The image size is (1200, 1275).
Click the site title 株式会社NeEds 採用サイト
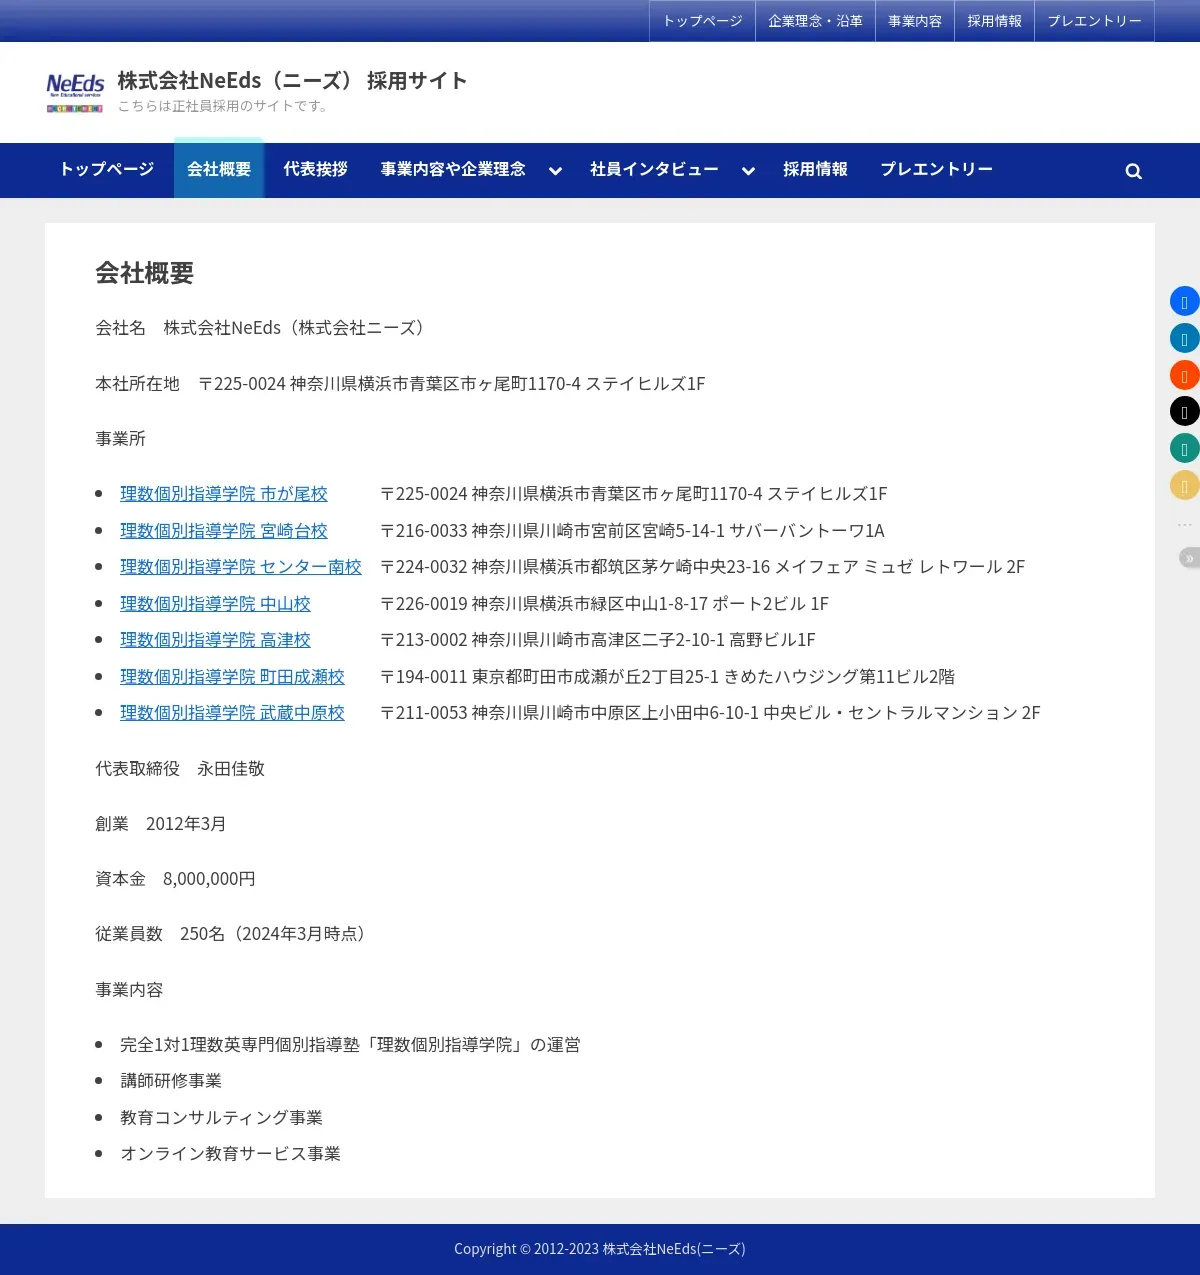292,80
